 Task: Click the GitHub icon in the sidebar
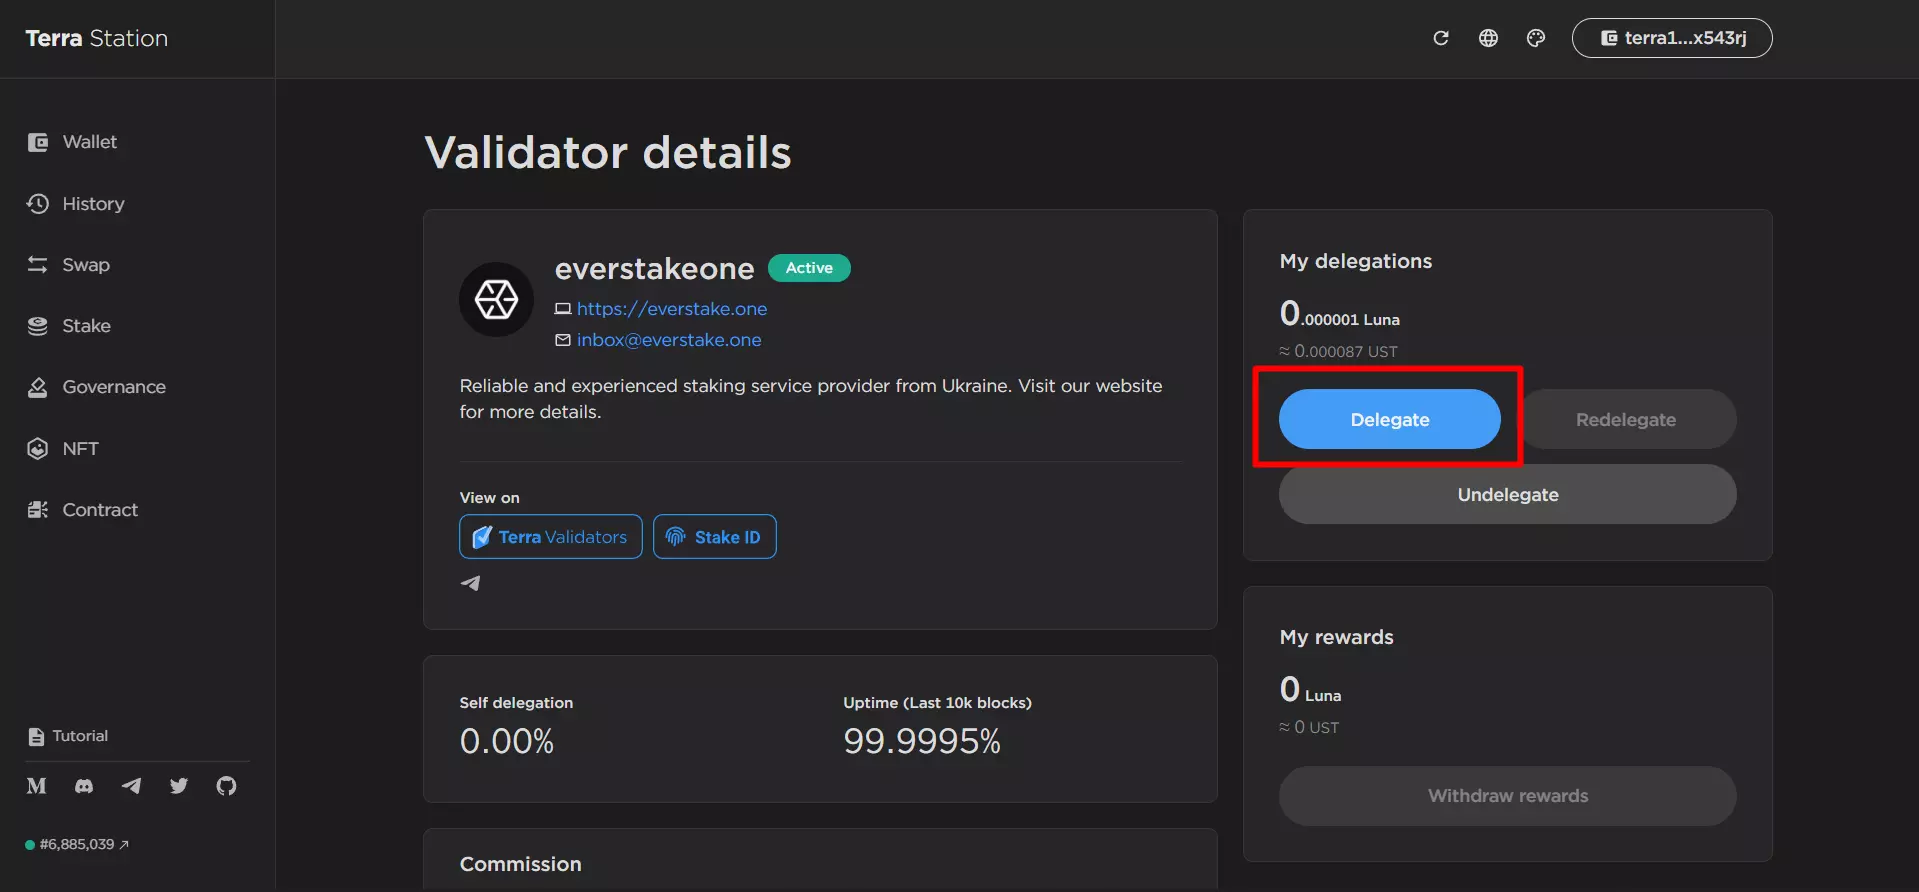coord(227,786)
